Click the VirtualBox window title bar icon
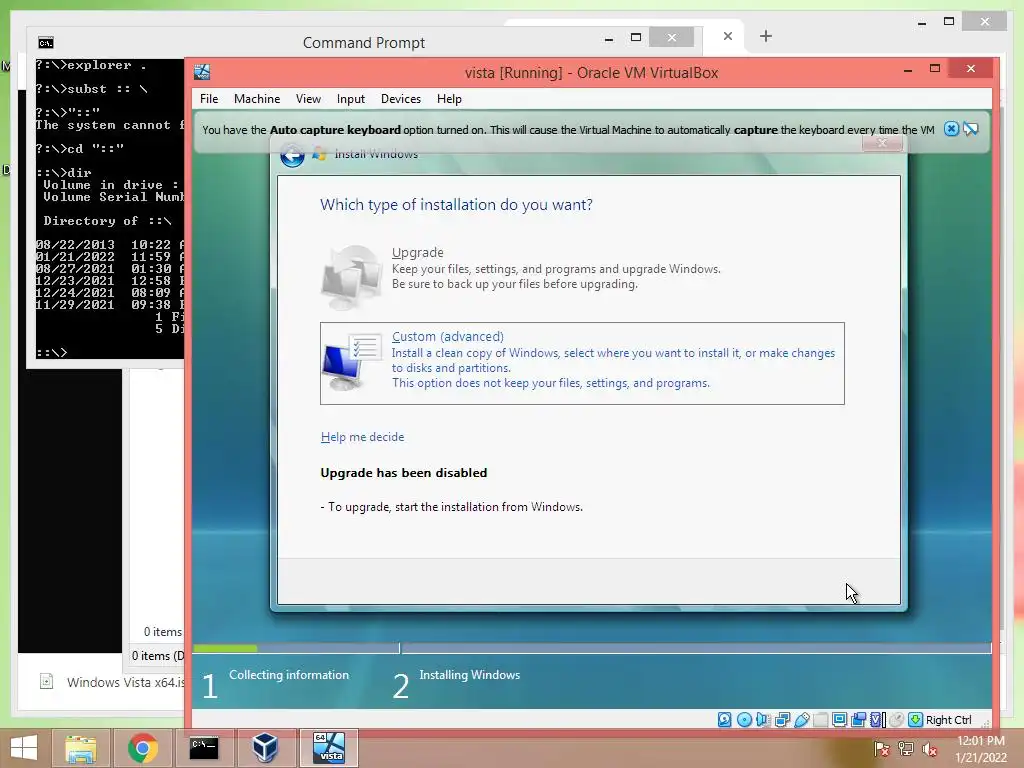 click(202, 72)
